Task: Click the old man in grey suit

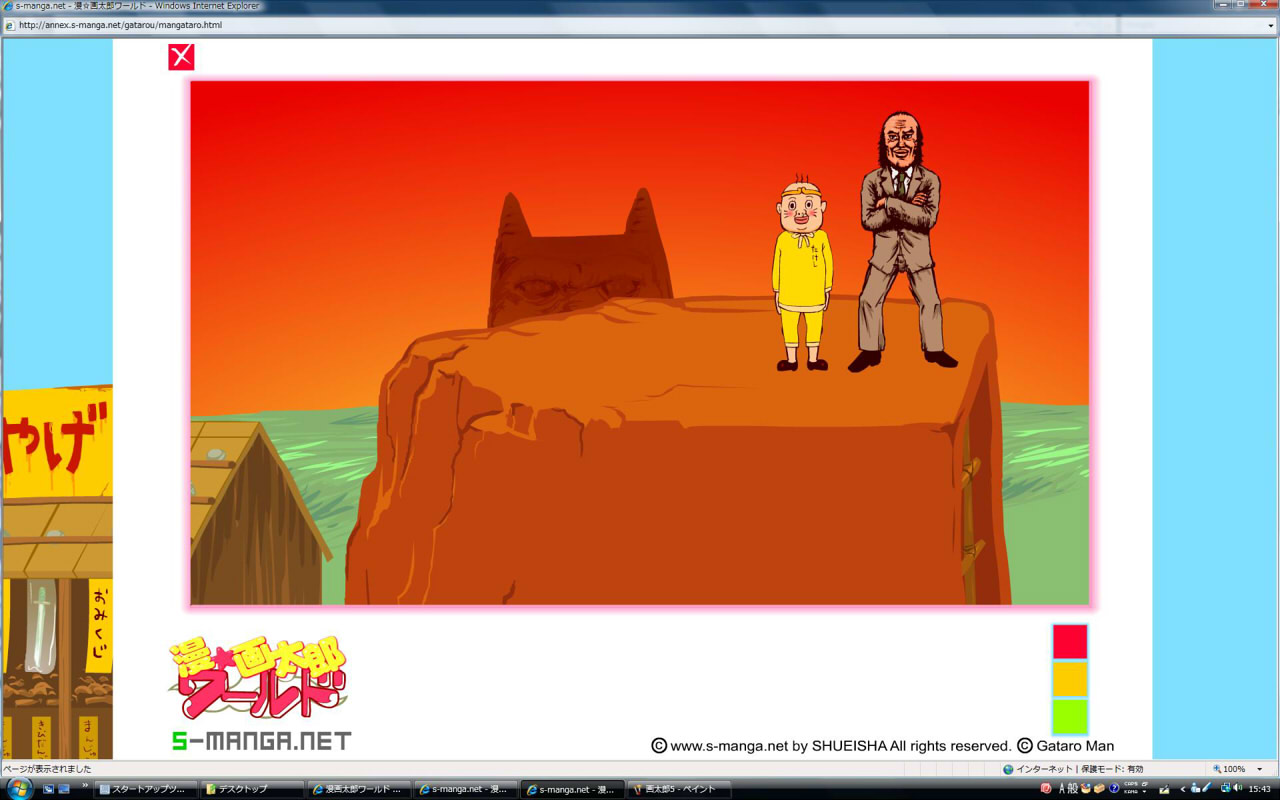Action: tap(901, 241)
